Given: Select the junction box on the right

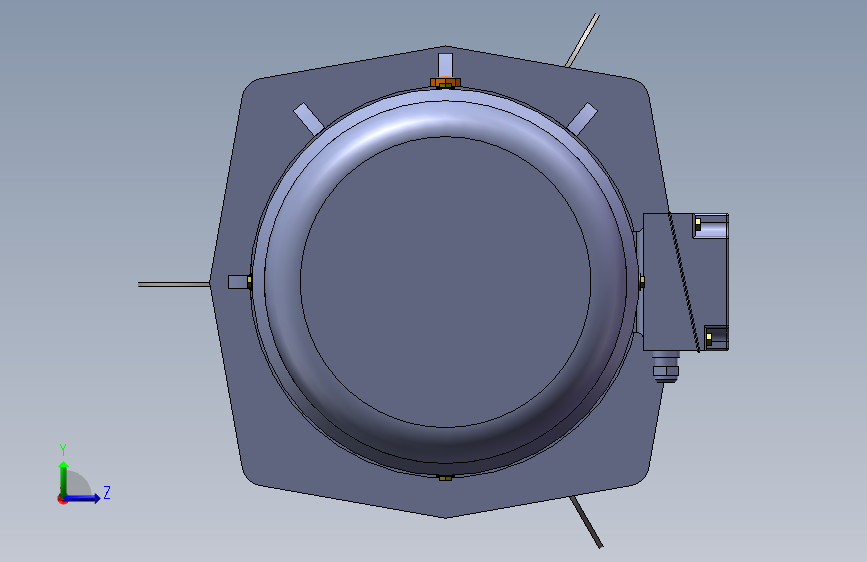Looking at the screenshot, I should 664,282.
